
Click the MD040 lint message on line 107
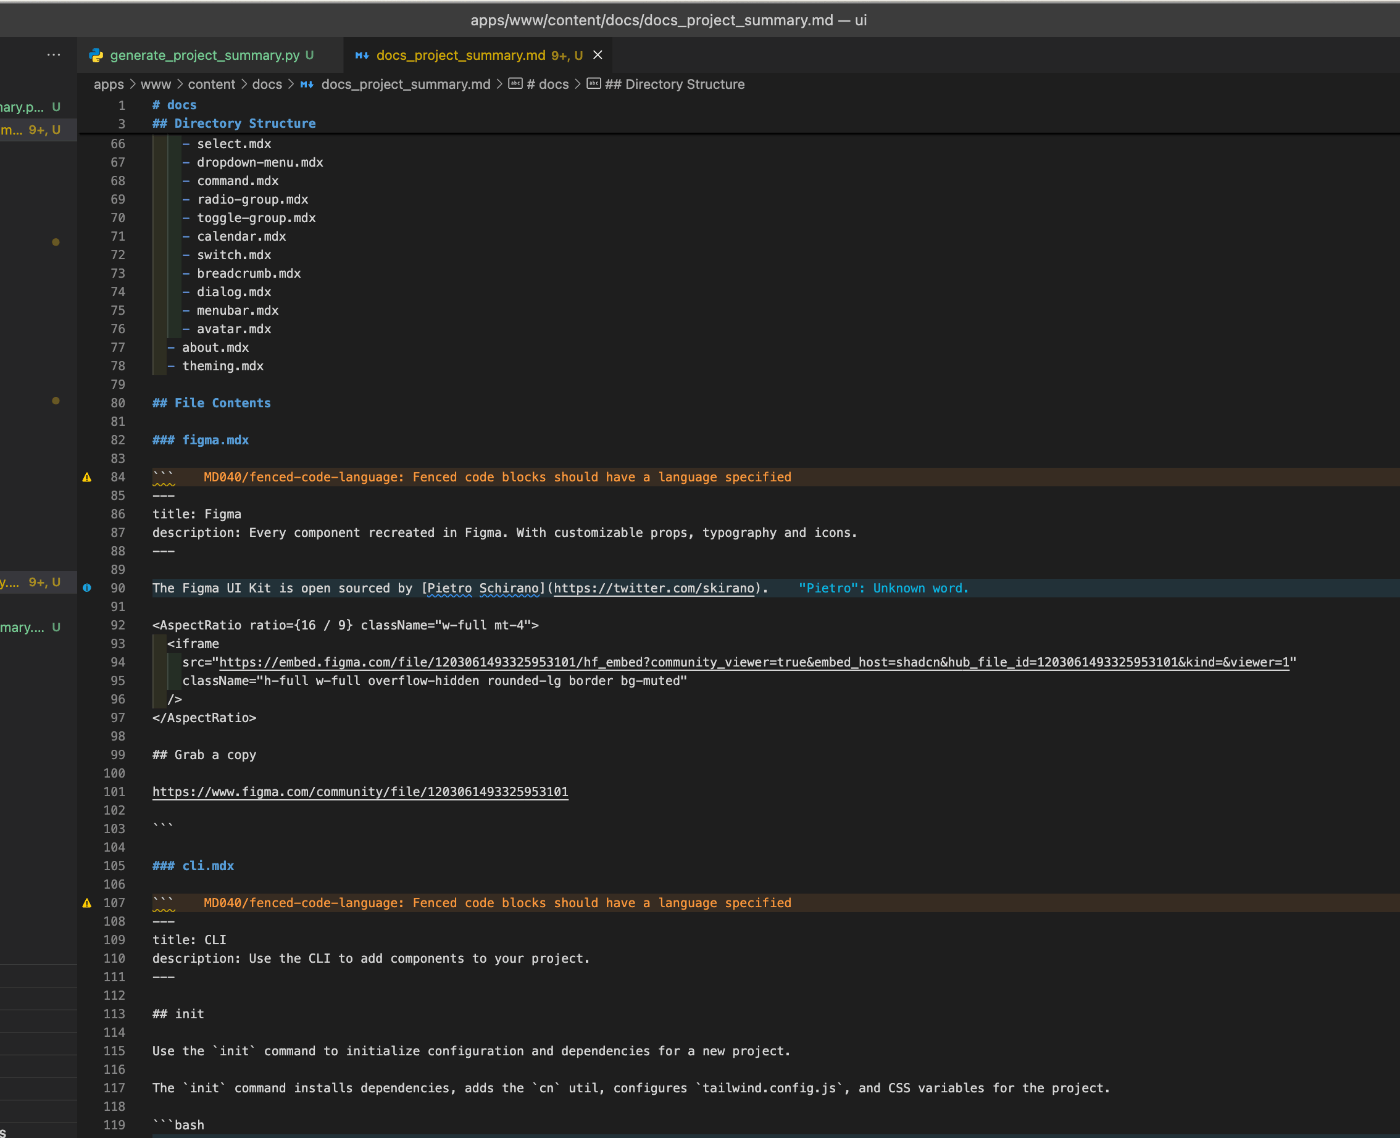497,903
